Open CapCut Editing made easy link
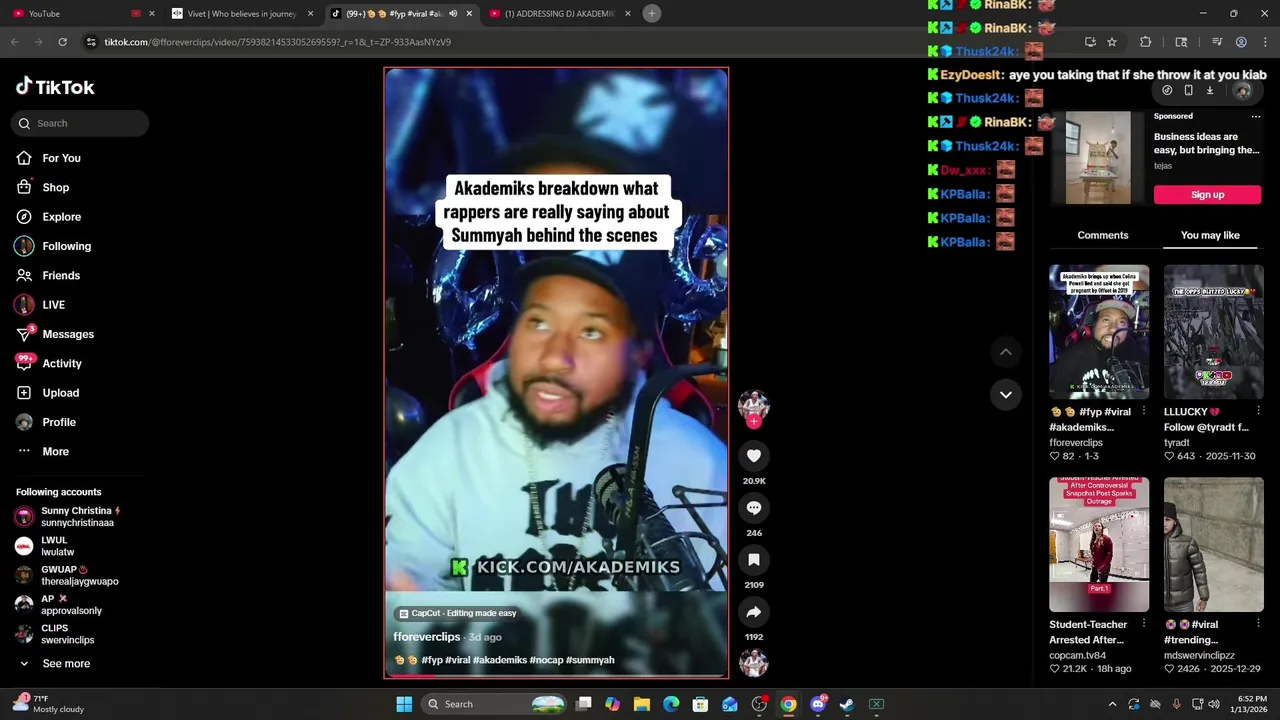 pyautogui.click(x=457, y=613)
